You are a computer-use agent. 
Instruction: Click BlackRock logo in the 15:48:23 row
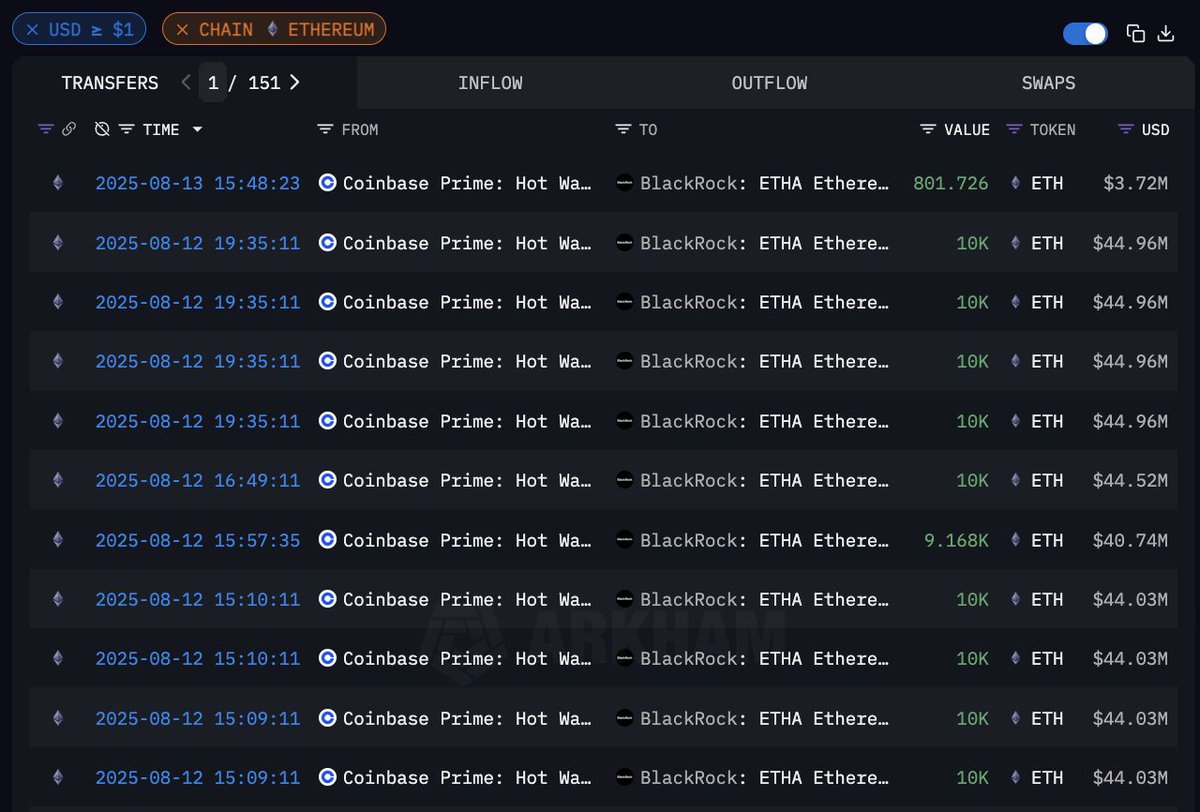[624, 183]
